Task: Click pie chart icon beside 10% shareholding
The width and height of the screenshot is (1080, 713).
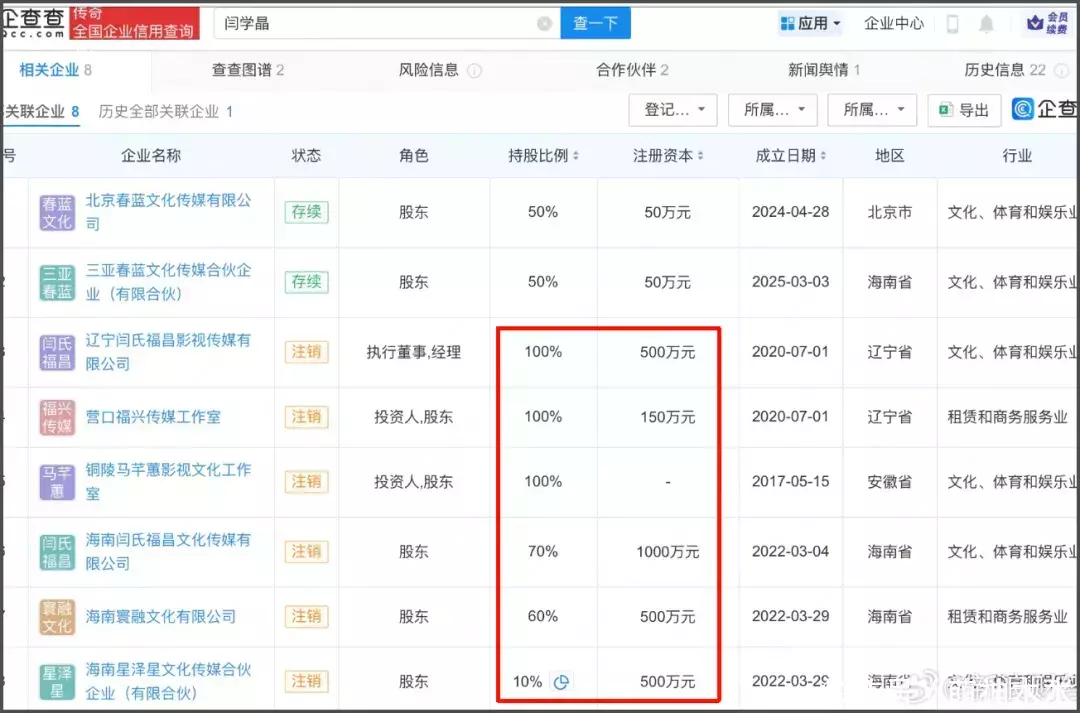Action: pyautogui.click(x=561, y=682)
